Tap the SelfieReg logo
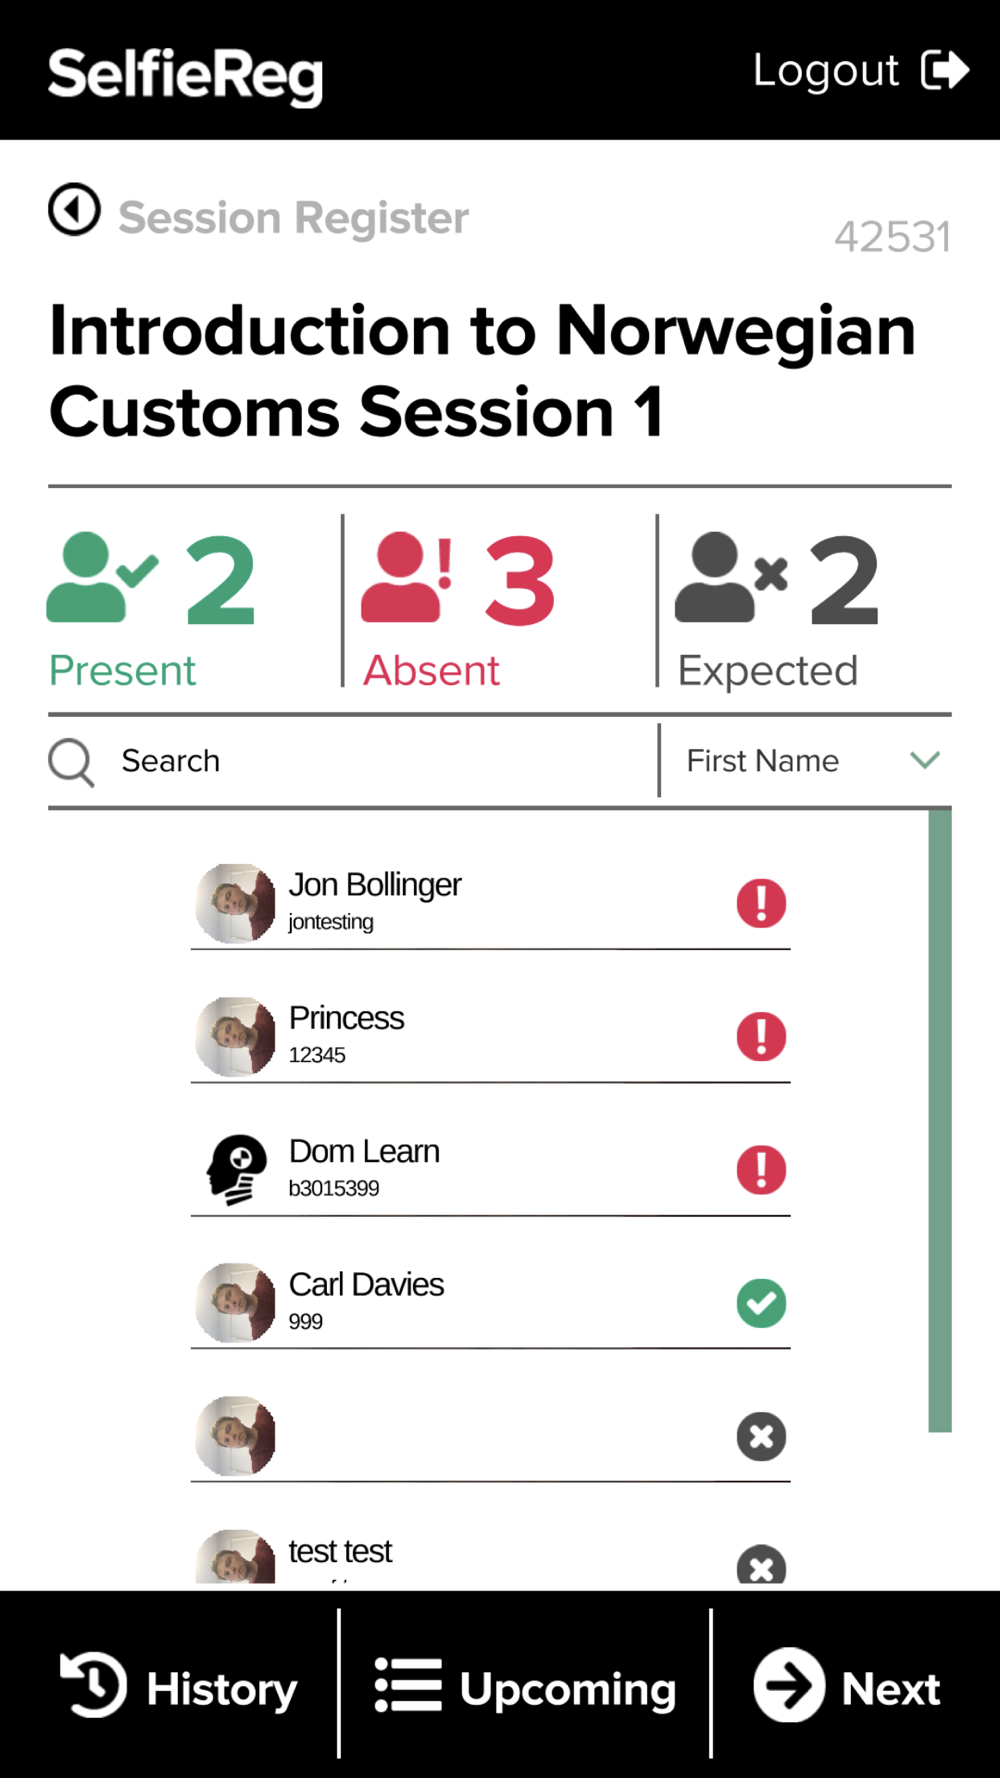Image resolution: width=1000 pixels, height=1778 pixels. coord(186,74)
